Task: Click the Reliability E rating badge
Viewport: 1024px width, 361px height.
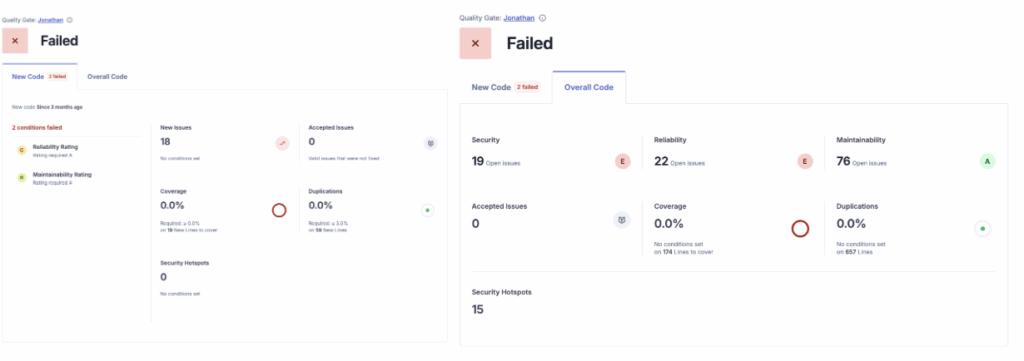Action: [x=805, y=161]
